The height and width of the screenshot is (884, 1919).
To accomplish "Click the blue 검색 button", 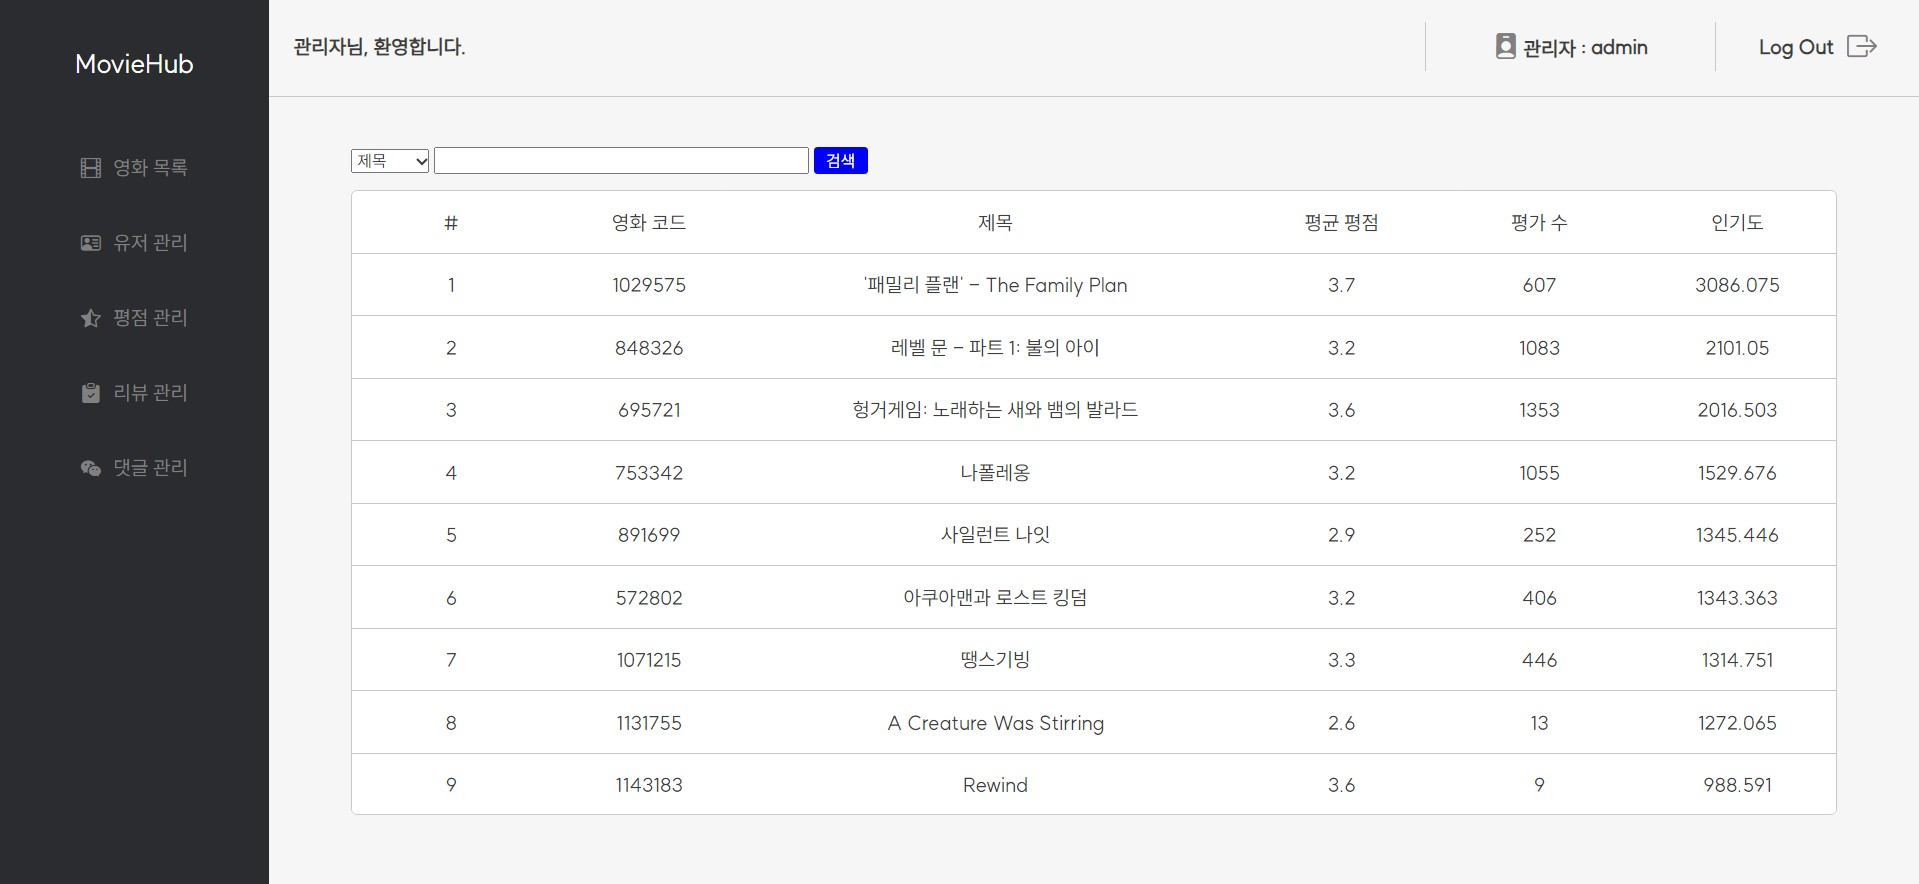I will pos(841,161).
